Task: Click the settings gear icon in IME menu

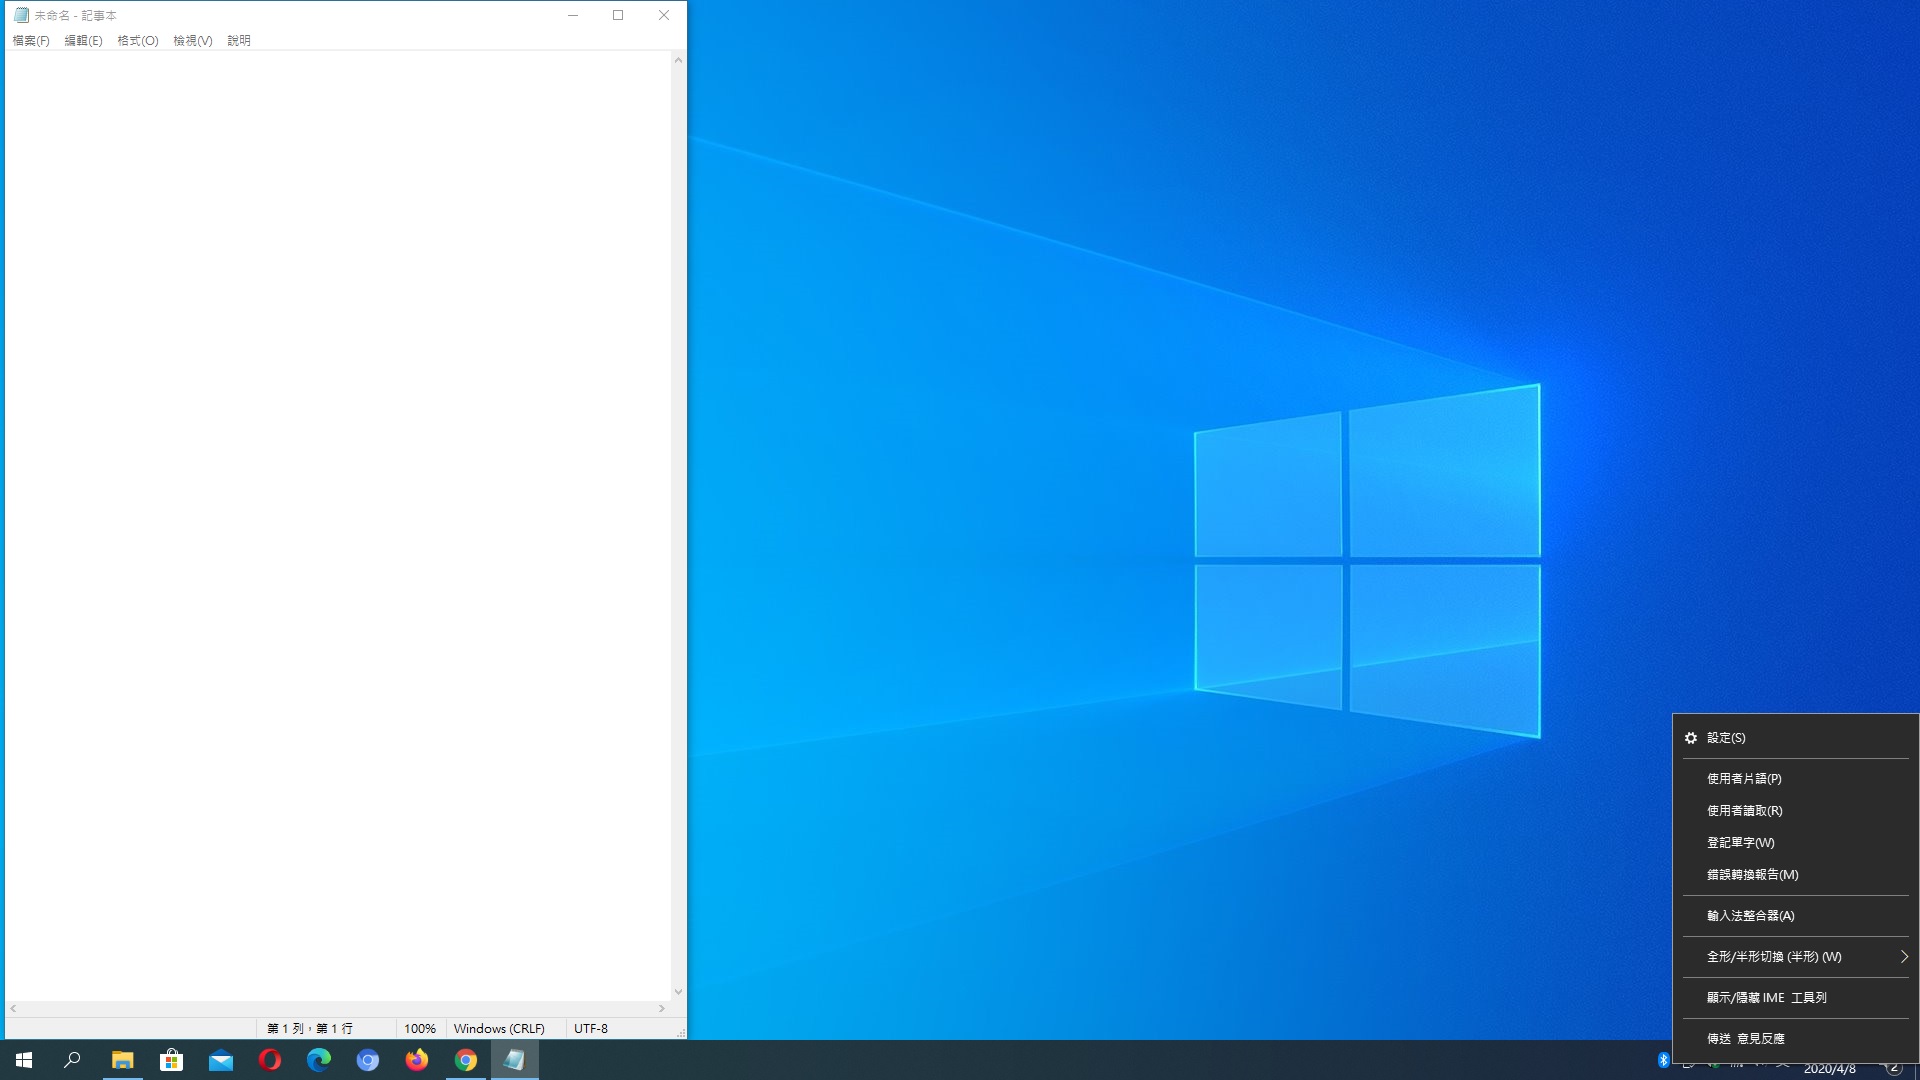Action: [x=1691, y=738]
